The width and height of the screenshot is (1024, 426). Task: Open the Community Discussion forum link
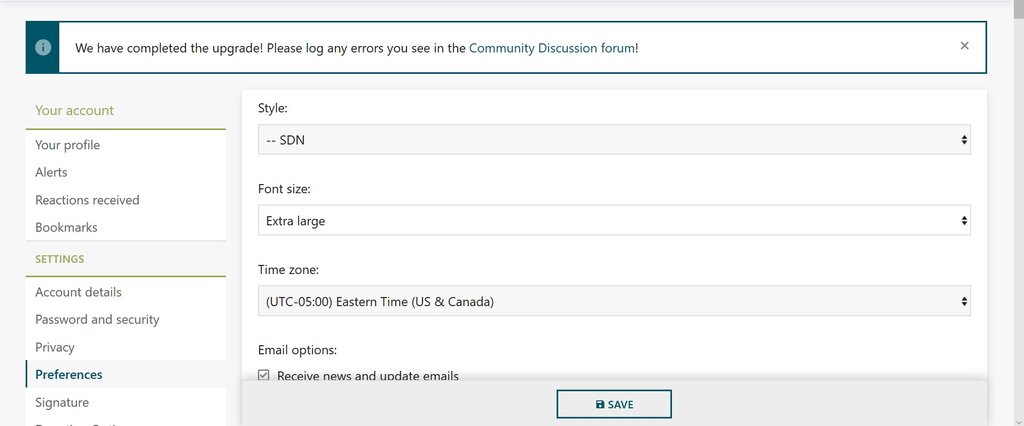(x=551, y=47)
